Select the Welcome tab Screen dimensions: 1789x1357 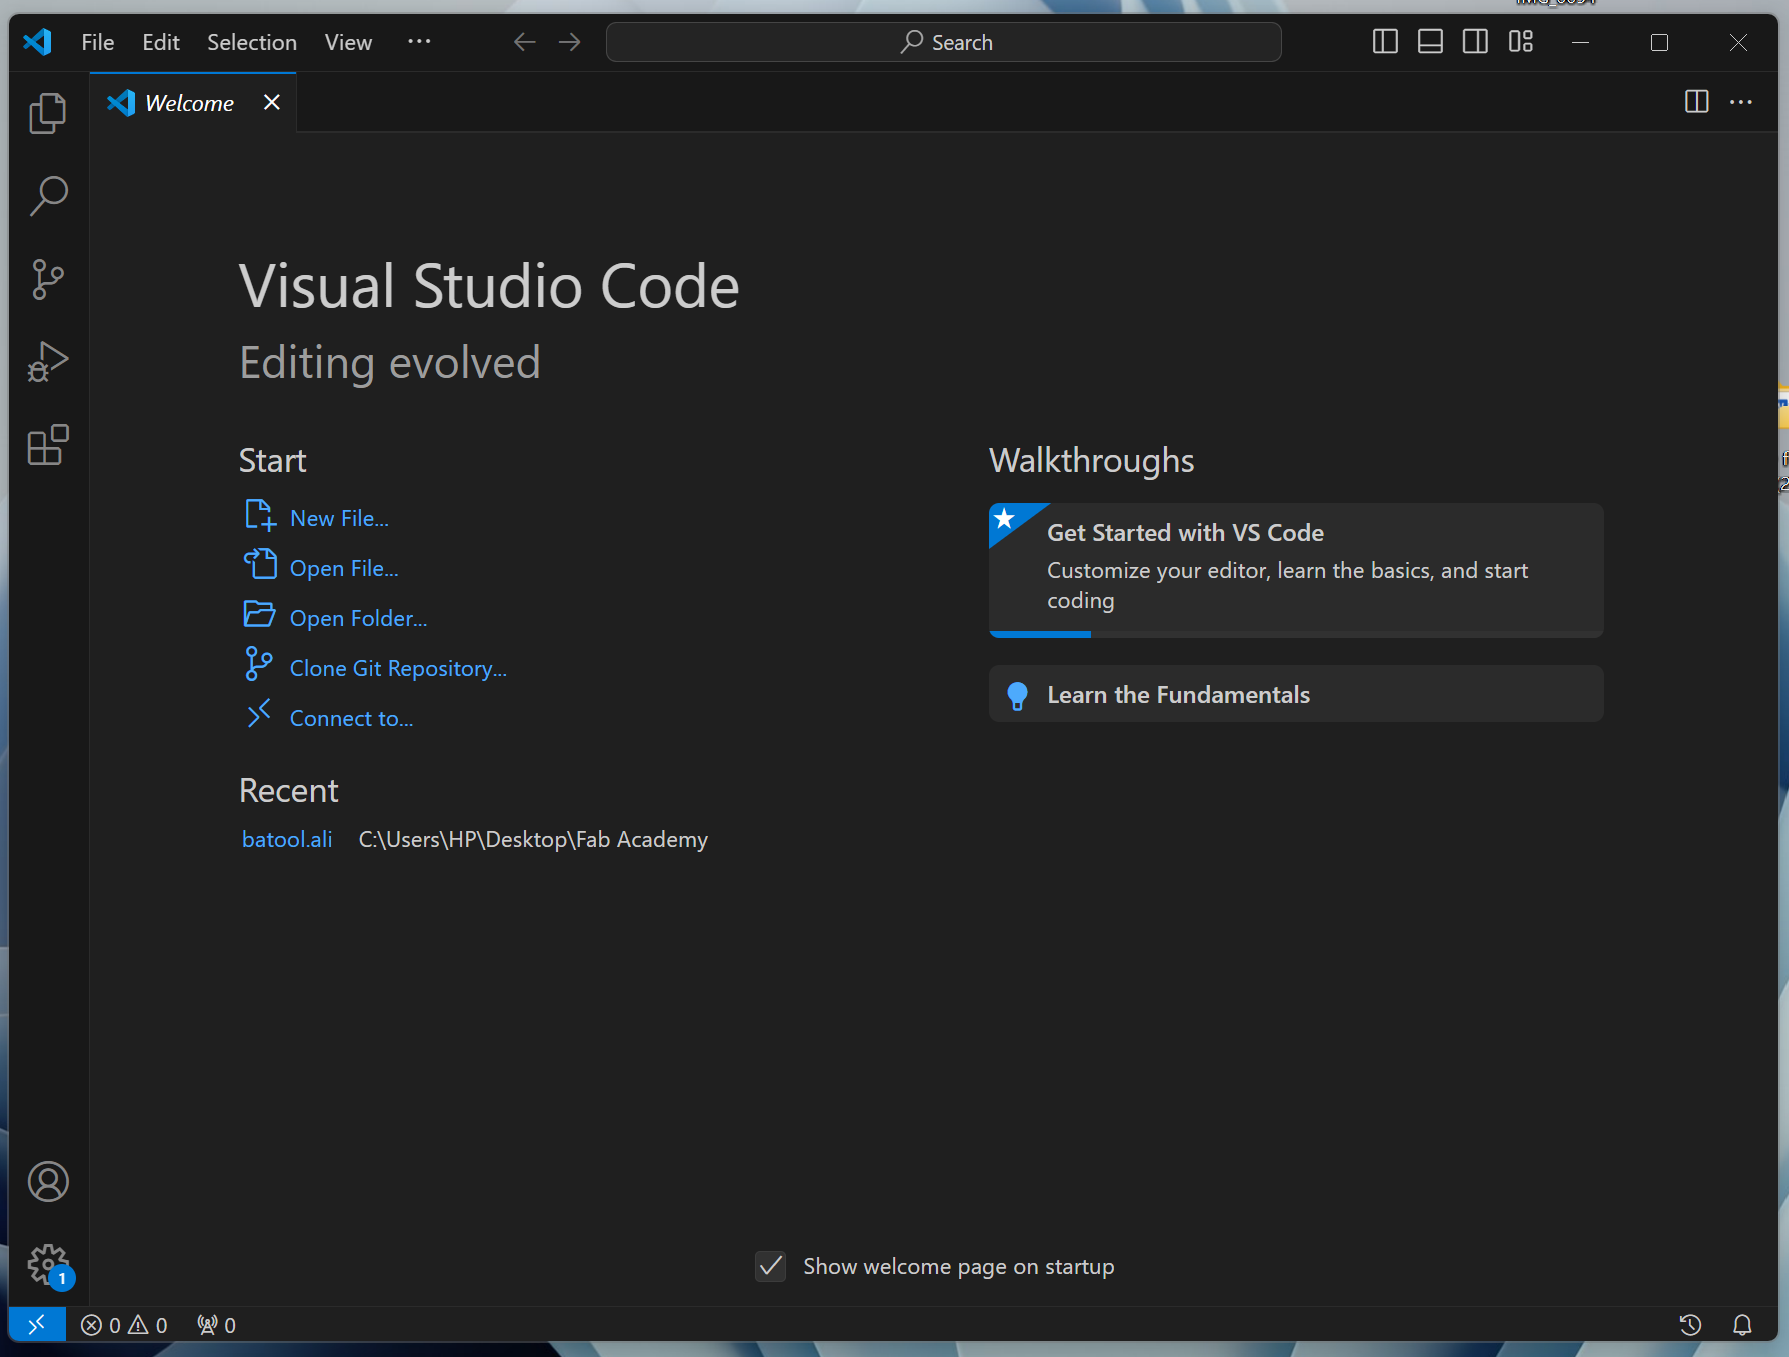(193, 102)
